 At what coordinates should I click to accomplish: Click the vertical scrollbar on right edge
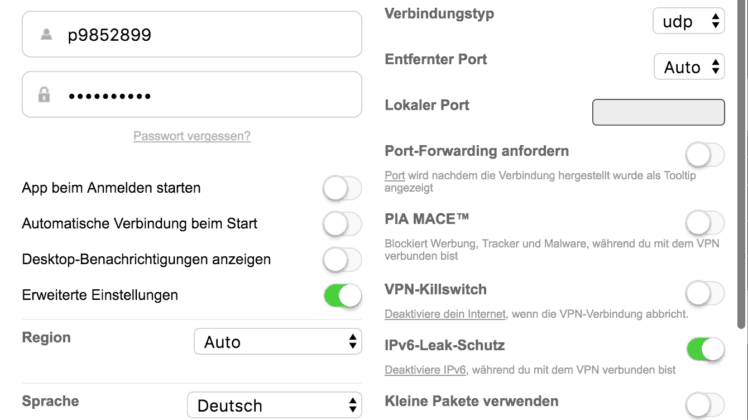click(741, 165)
